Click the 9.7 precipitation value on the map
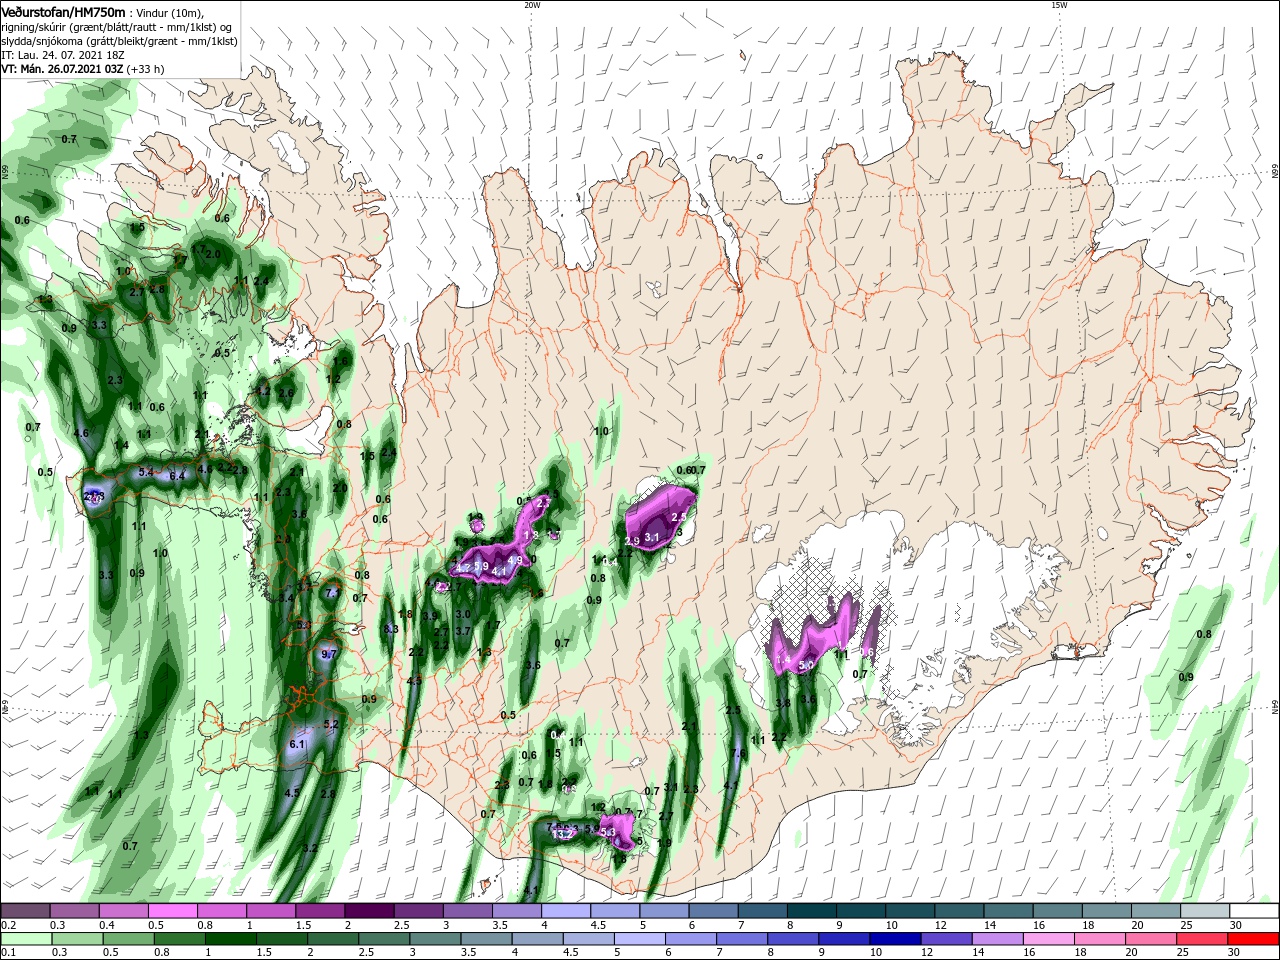 pyautogui.click(x=329, y=654)
